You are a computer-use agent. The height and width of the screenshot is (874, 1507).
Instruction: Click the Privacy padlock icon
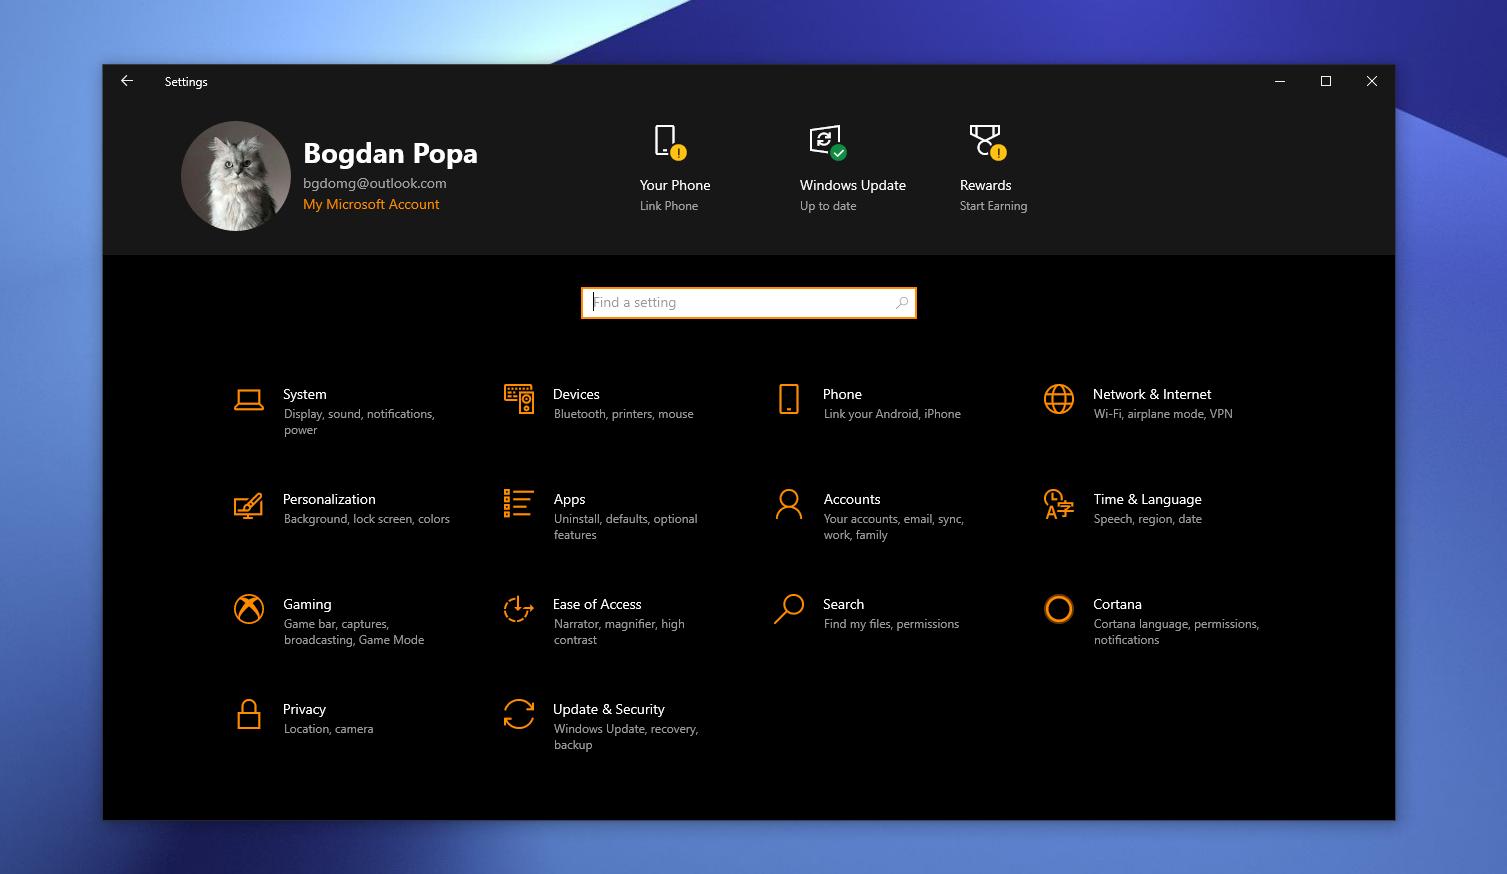pyautogui.click(x=249, y=714)
